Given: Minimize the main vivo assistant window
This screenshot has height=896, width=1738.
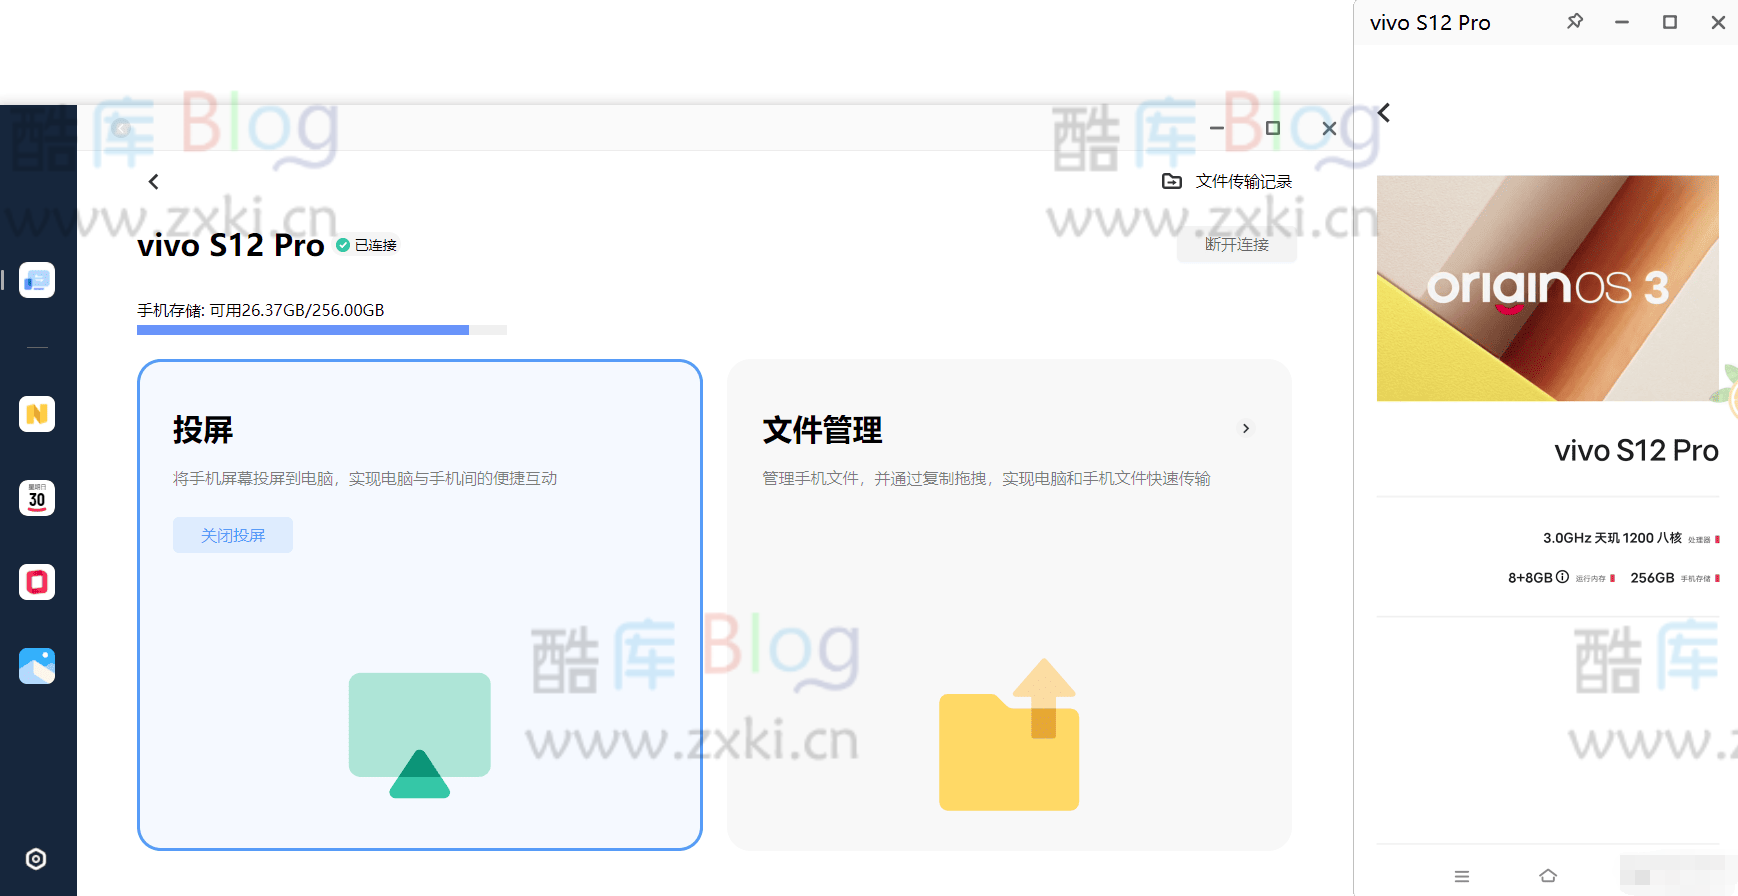Looking at the screenshot, I should point(1217,128).
